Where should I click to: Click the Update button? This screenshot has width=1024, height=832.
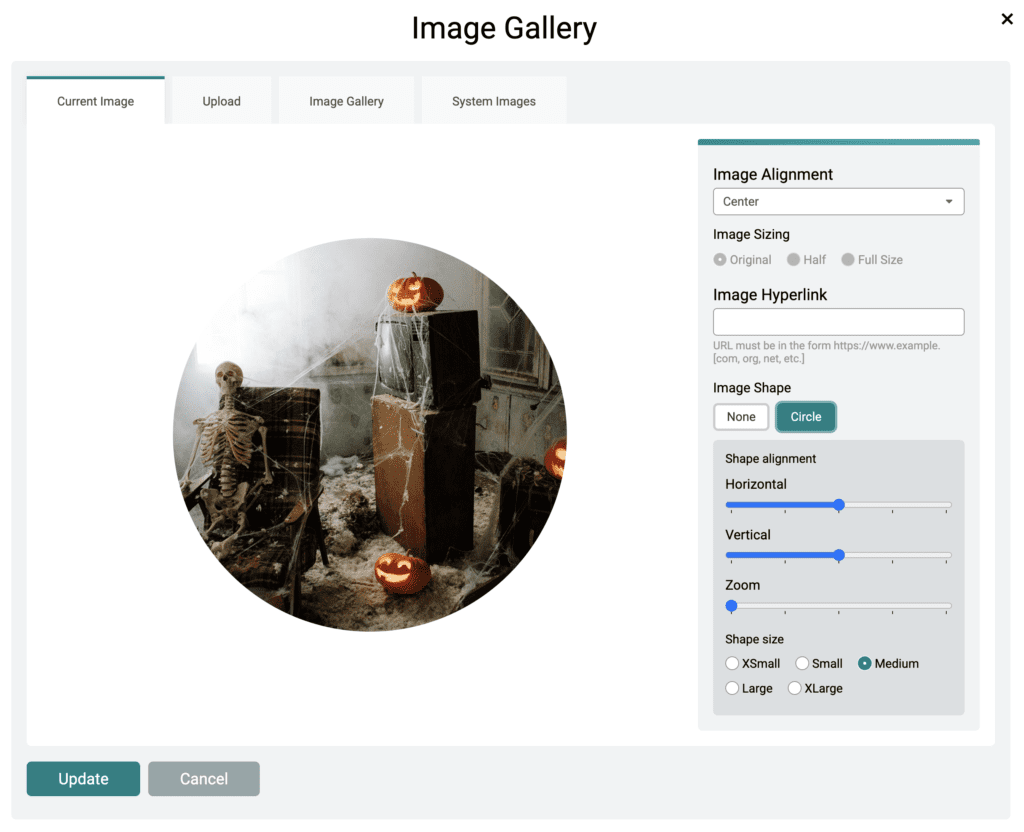pos(83,778)
